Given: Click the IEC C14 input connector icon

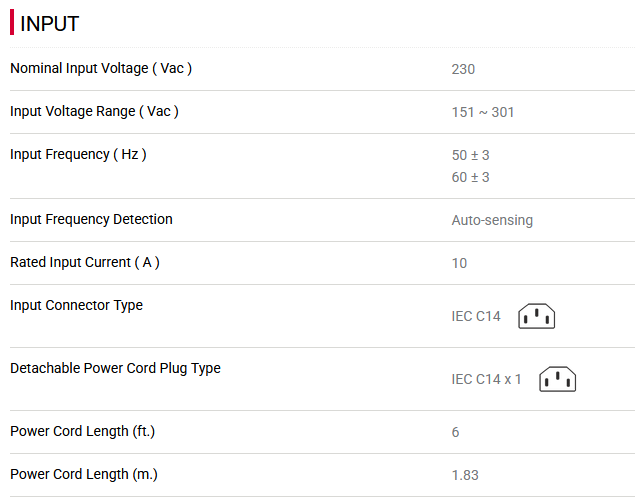Looking at the screenshot, I should 536,316.
